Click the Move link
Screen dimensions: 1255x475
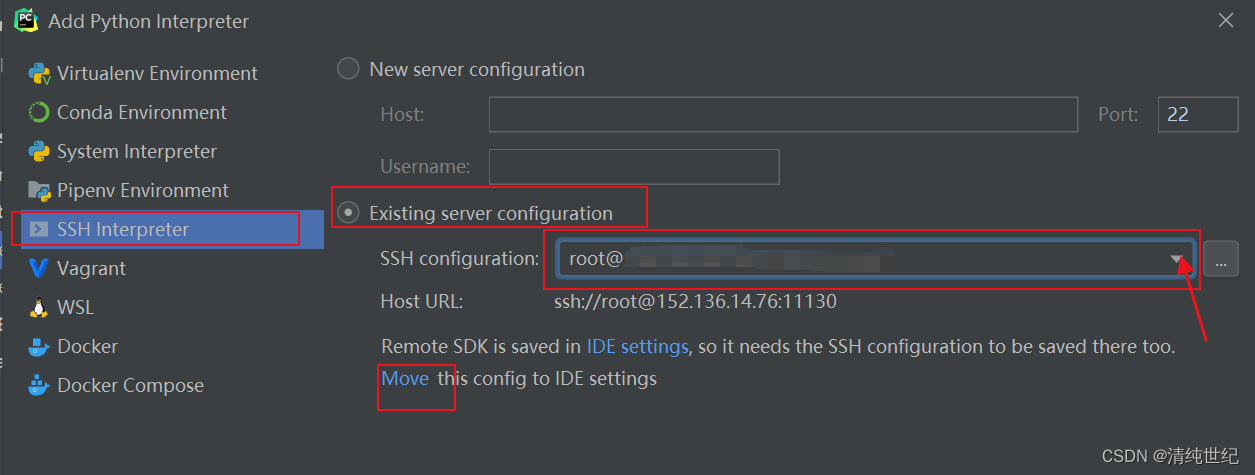pyautogui.click(x=405, y=379)
